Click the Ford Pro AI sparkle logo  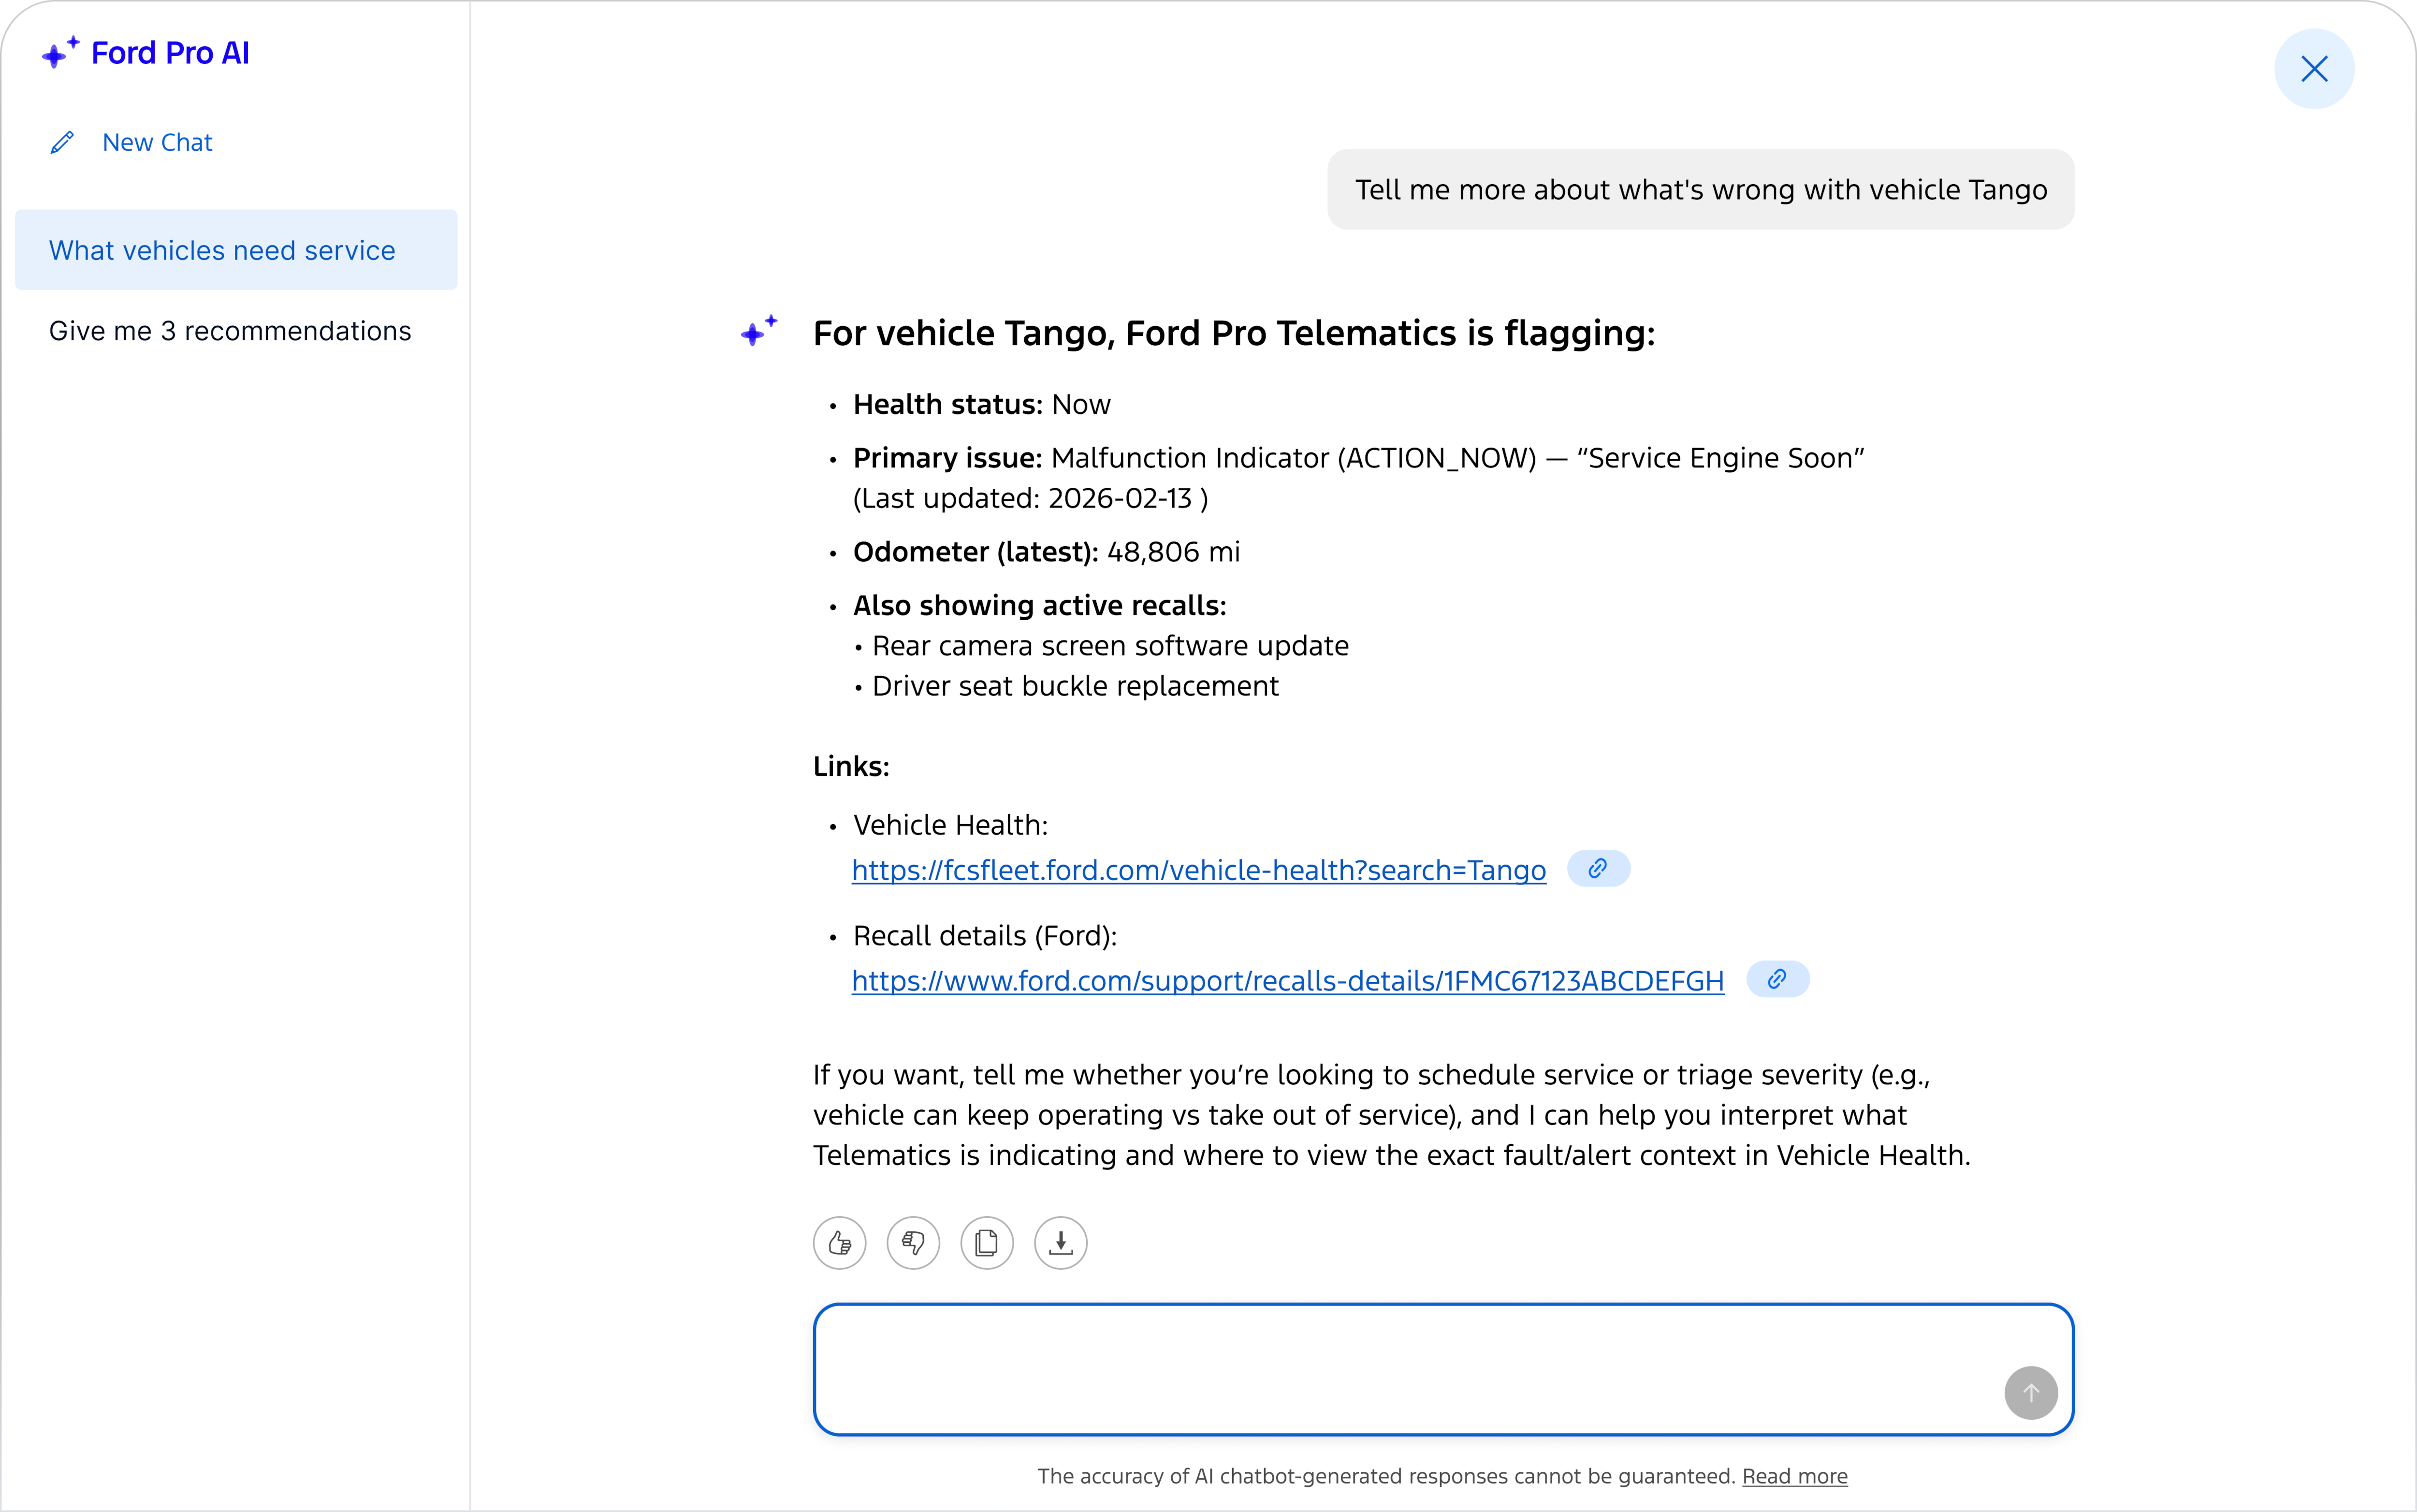click(x=60, y=52)
